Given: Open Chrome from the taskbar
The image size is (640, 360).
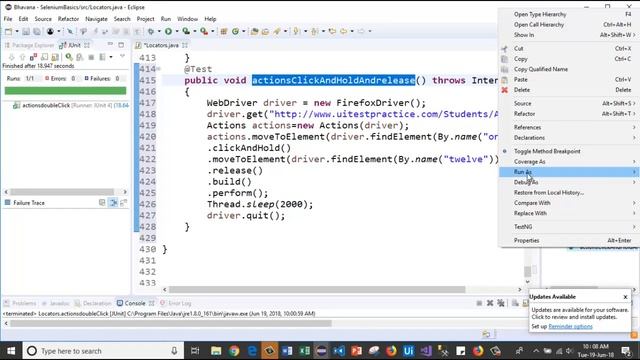Looking at the screenshot, I should 234,351.
